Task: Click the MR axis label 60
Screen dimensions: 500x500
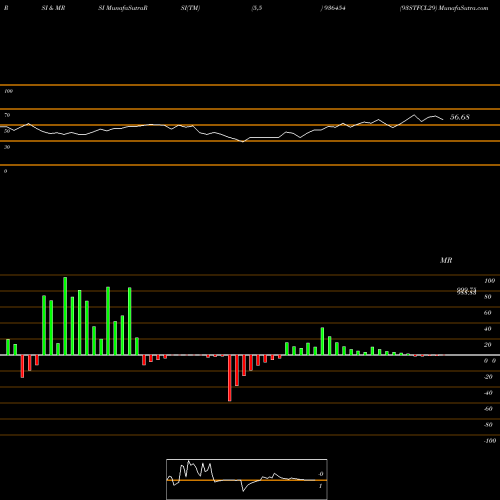Action: [488, 313]
